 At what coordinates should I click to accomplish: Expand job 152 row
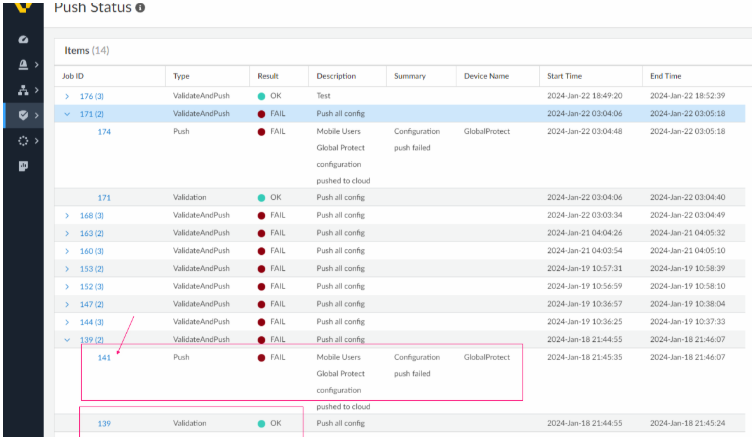67,287
